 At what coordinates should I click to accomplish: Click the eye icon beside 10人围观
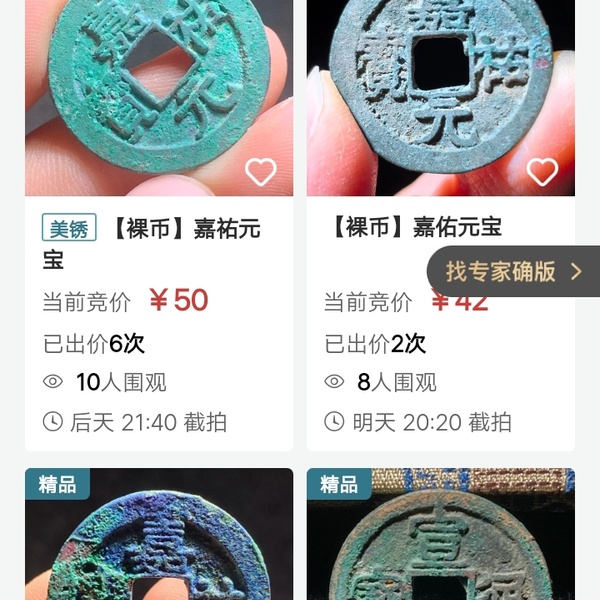click(53, 382)
